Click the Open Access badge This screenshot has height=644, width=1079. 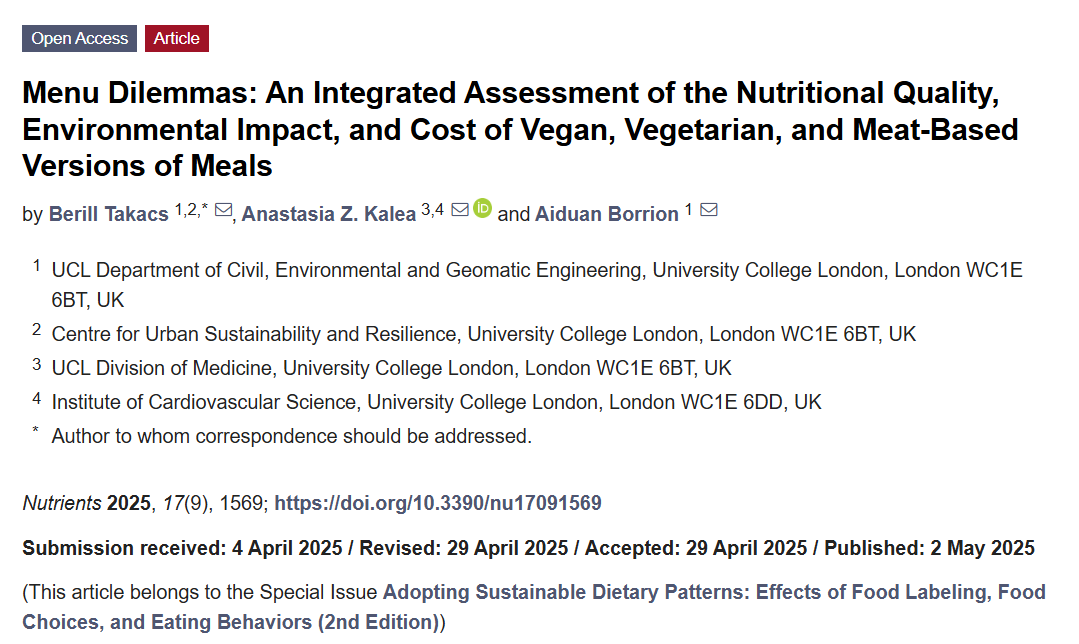click(x=79, y=39)
